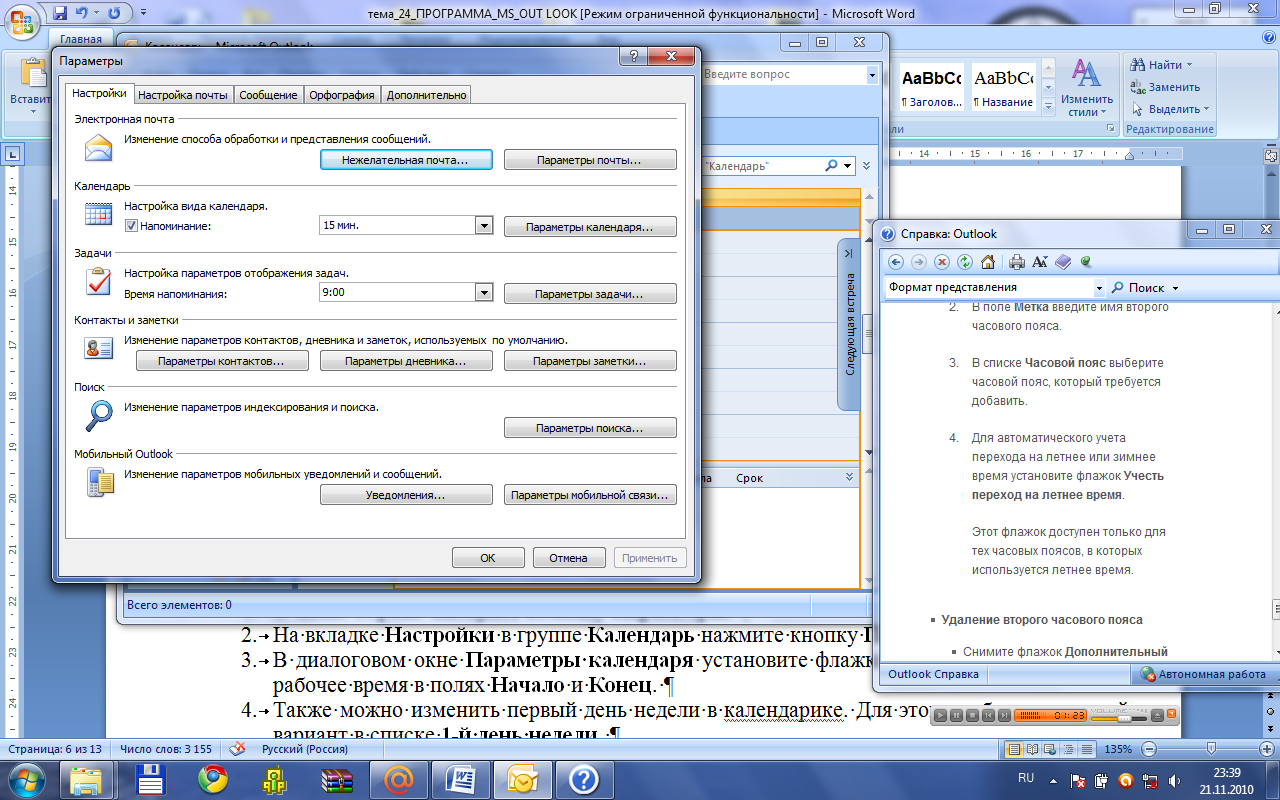The height and width of the screenshot is (800, 1280).
Task: Click Word zoom slider handle
Action: coord(1211,749)
